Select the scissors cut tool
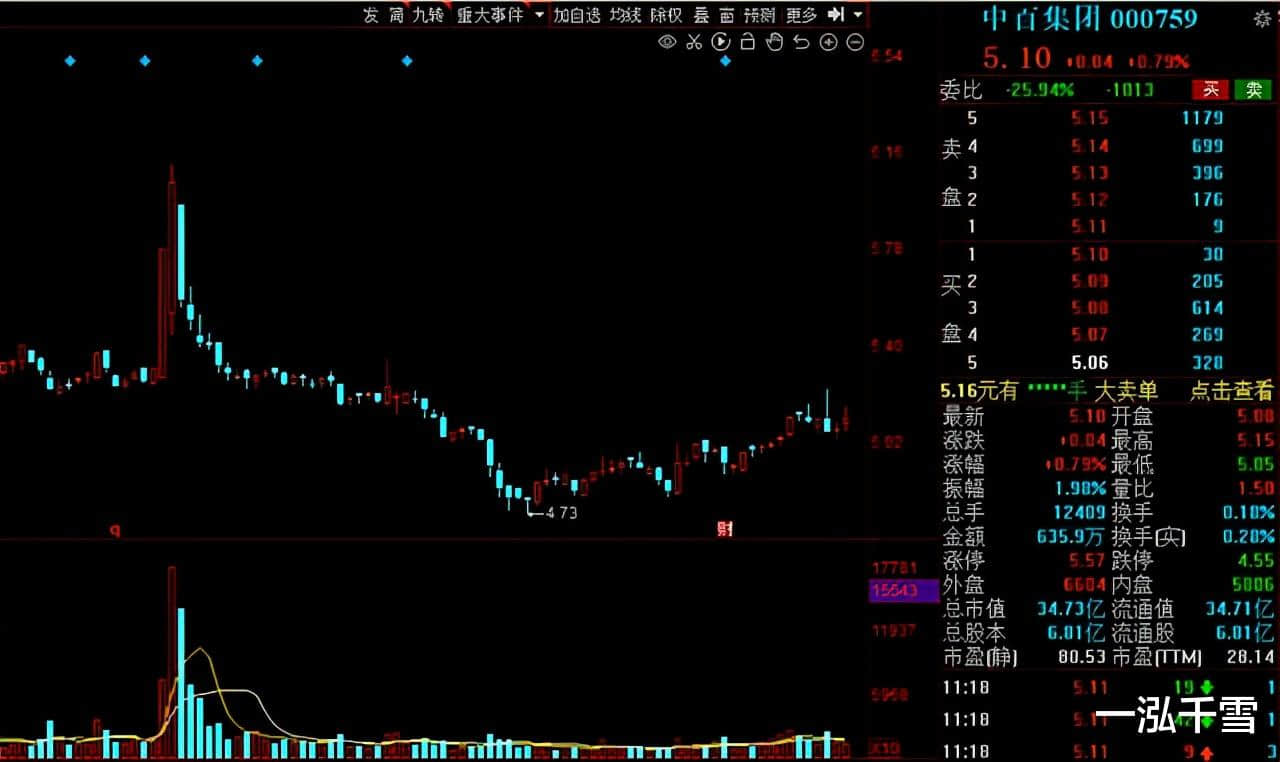Screen dimensions: 1280x762 (x=694, y=41)
